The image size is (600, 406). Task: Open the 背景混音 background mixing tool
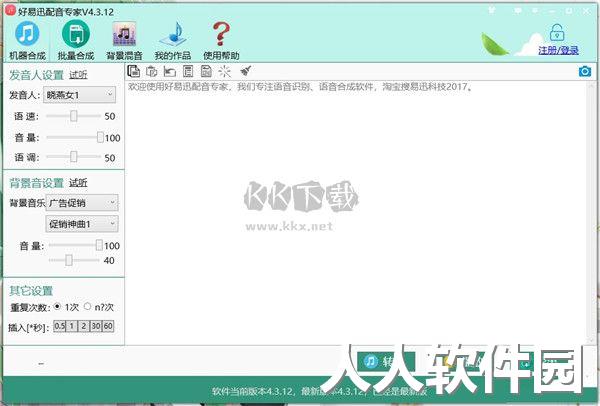124,41
